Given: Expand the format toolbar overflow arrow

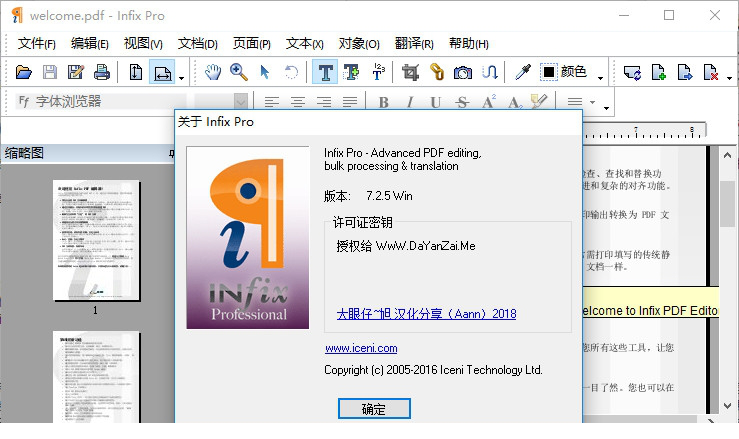Looking at the screenshot, I should (x=607, y=108).
